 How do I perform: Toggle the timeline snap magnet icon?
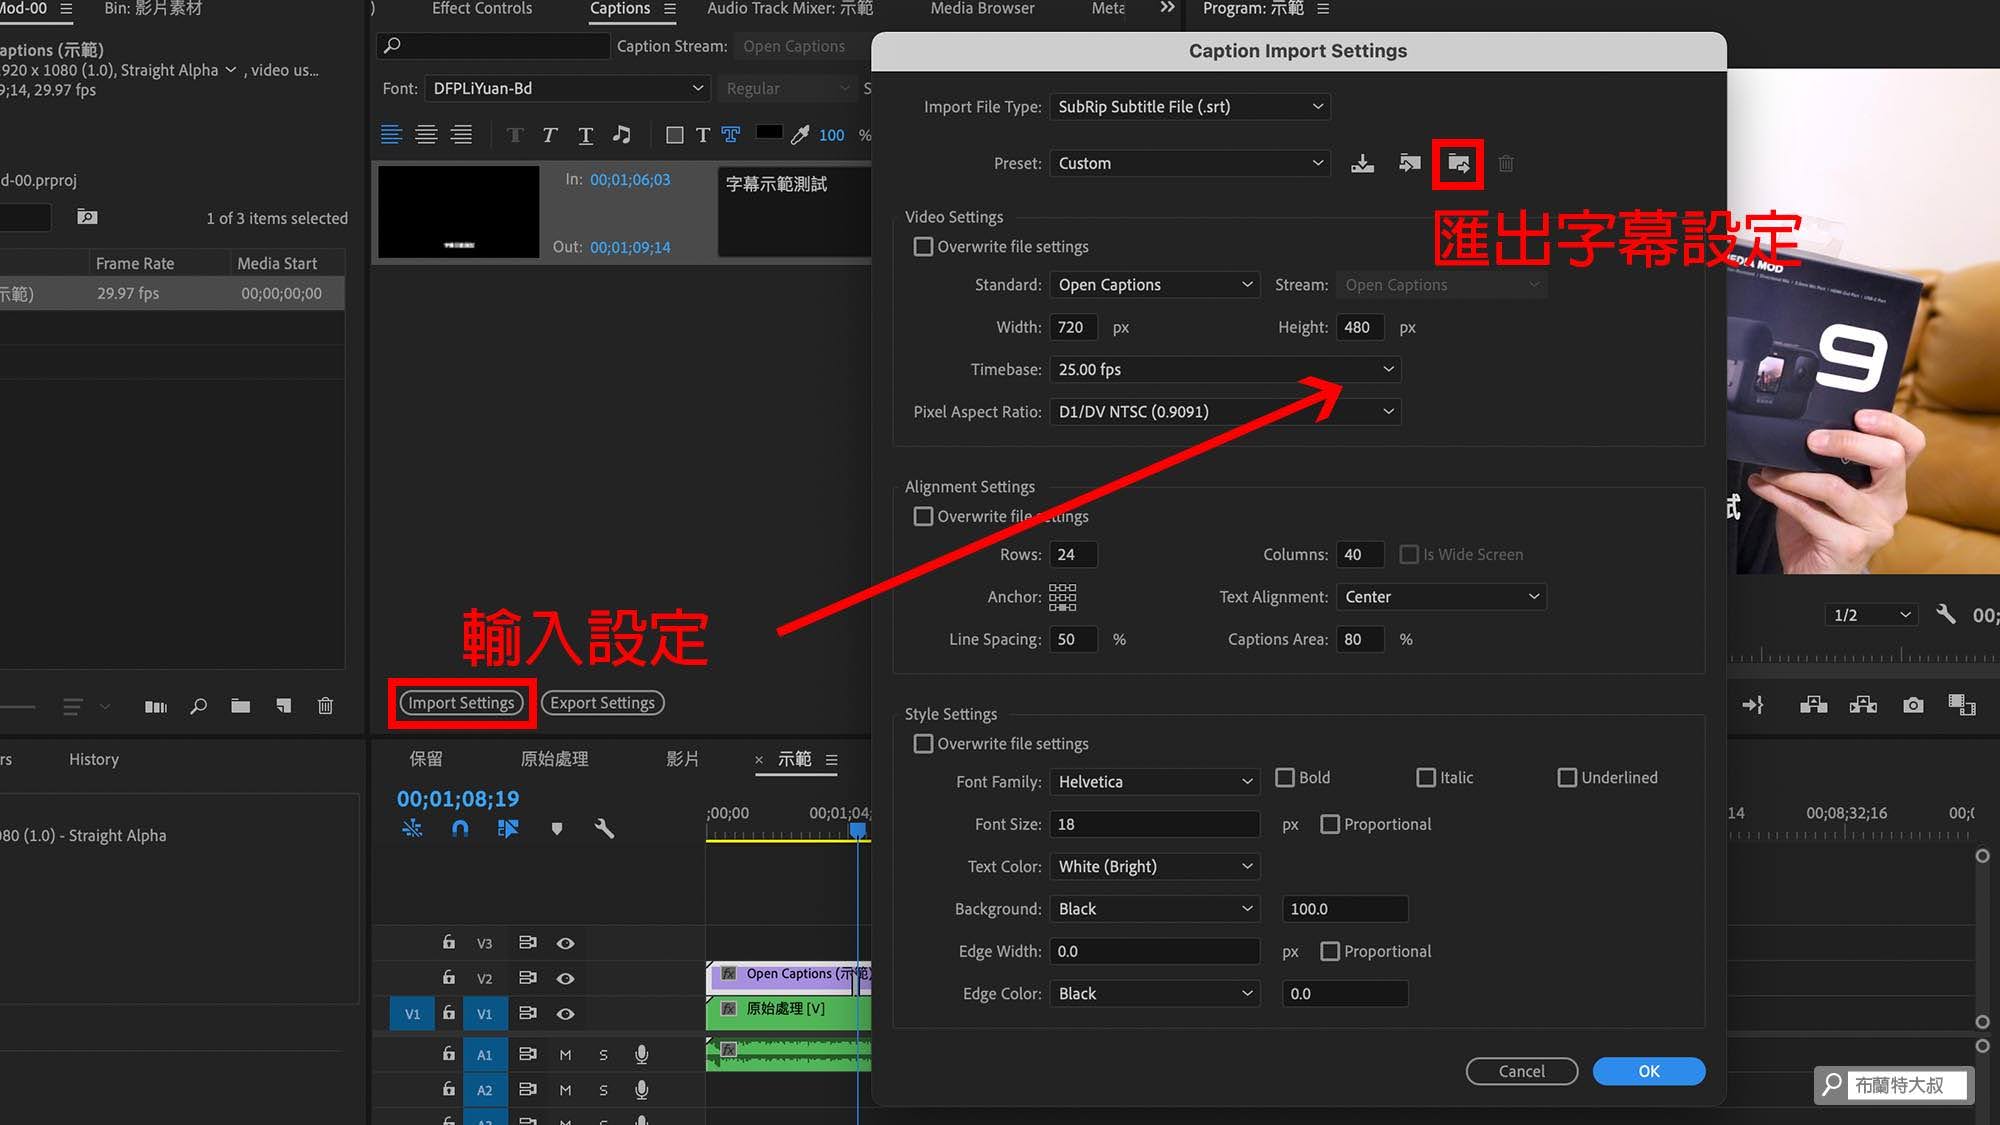(x=460, y=828)
